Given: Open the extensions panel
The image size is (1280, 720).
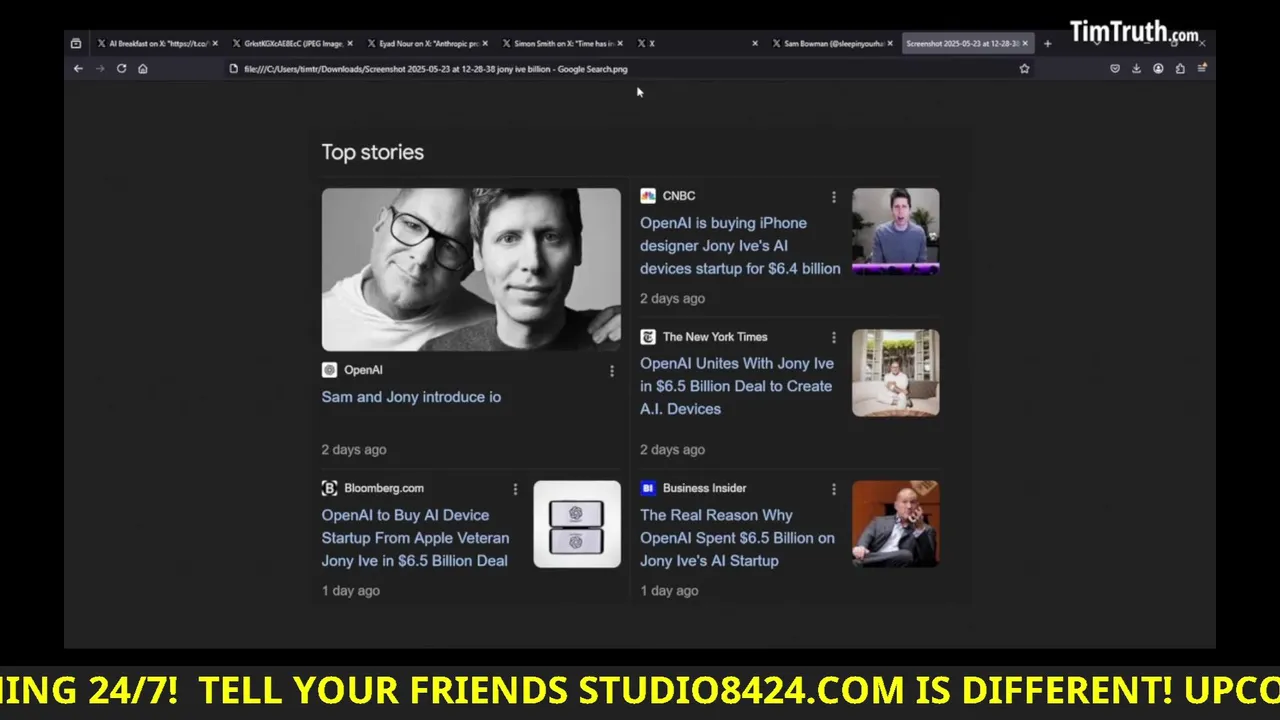Looking at the screenshot, I should (x=1180, y=69).
